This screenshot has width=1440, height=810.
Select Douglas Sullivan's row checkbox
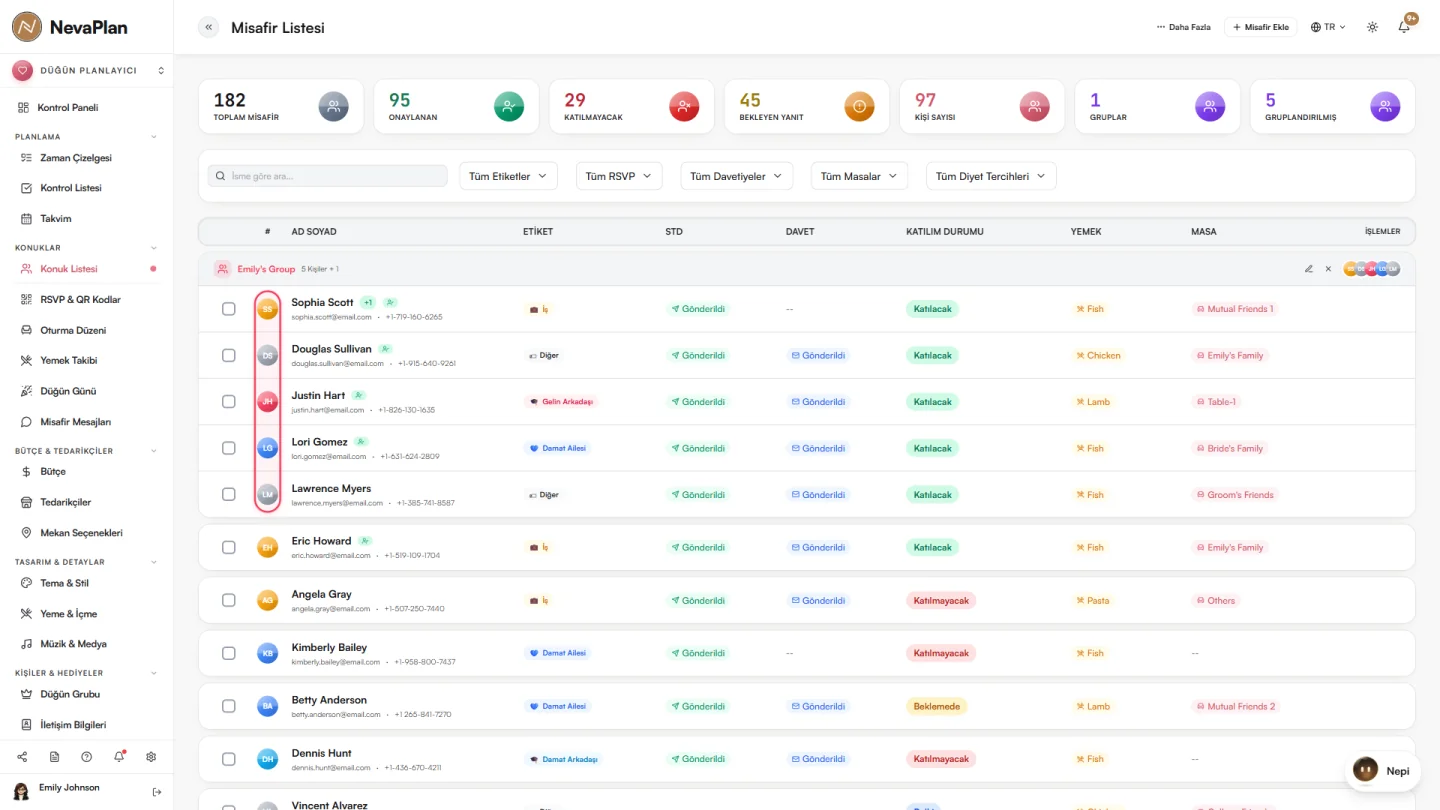(x=229, y=355)
